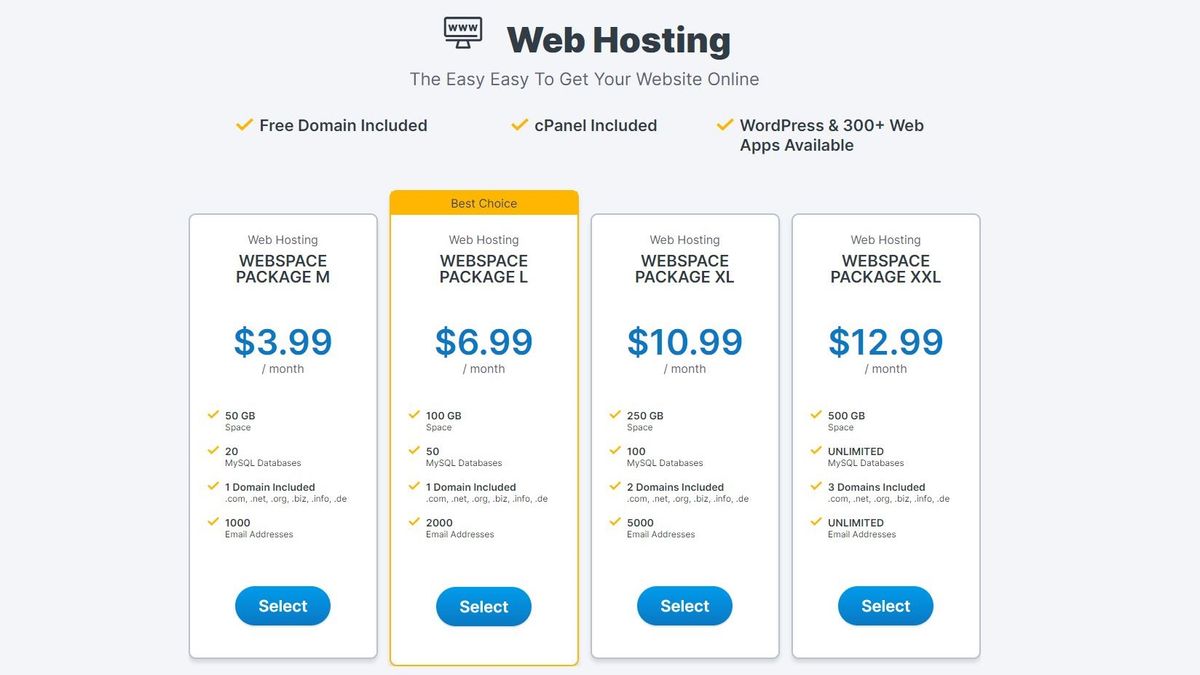Click the 1 Domain Included text in Package M
This screenshot has height=675, width=1200.
point(270,487)
